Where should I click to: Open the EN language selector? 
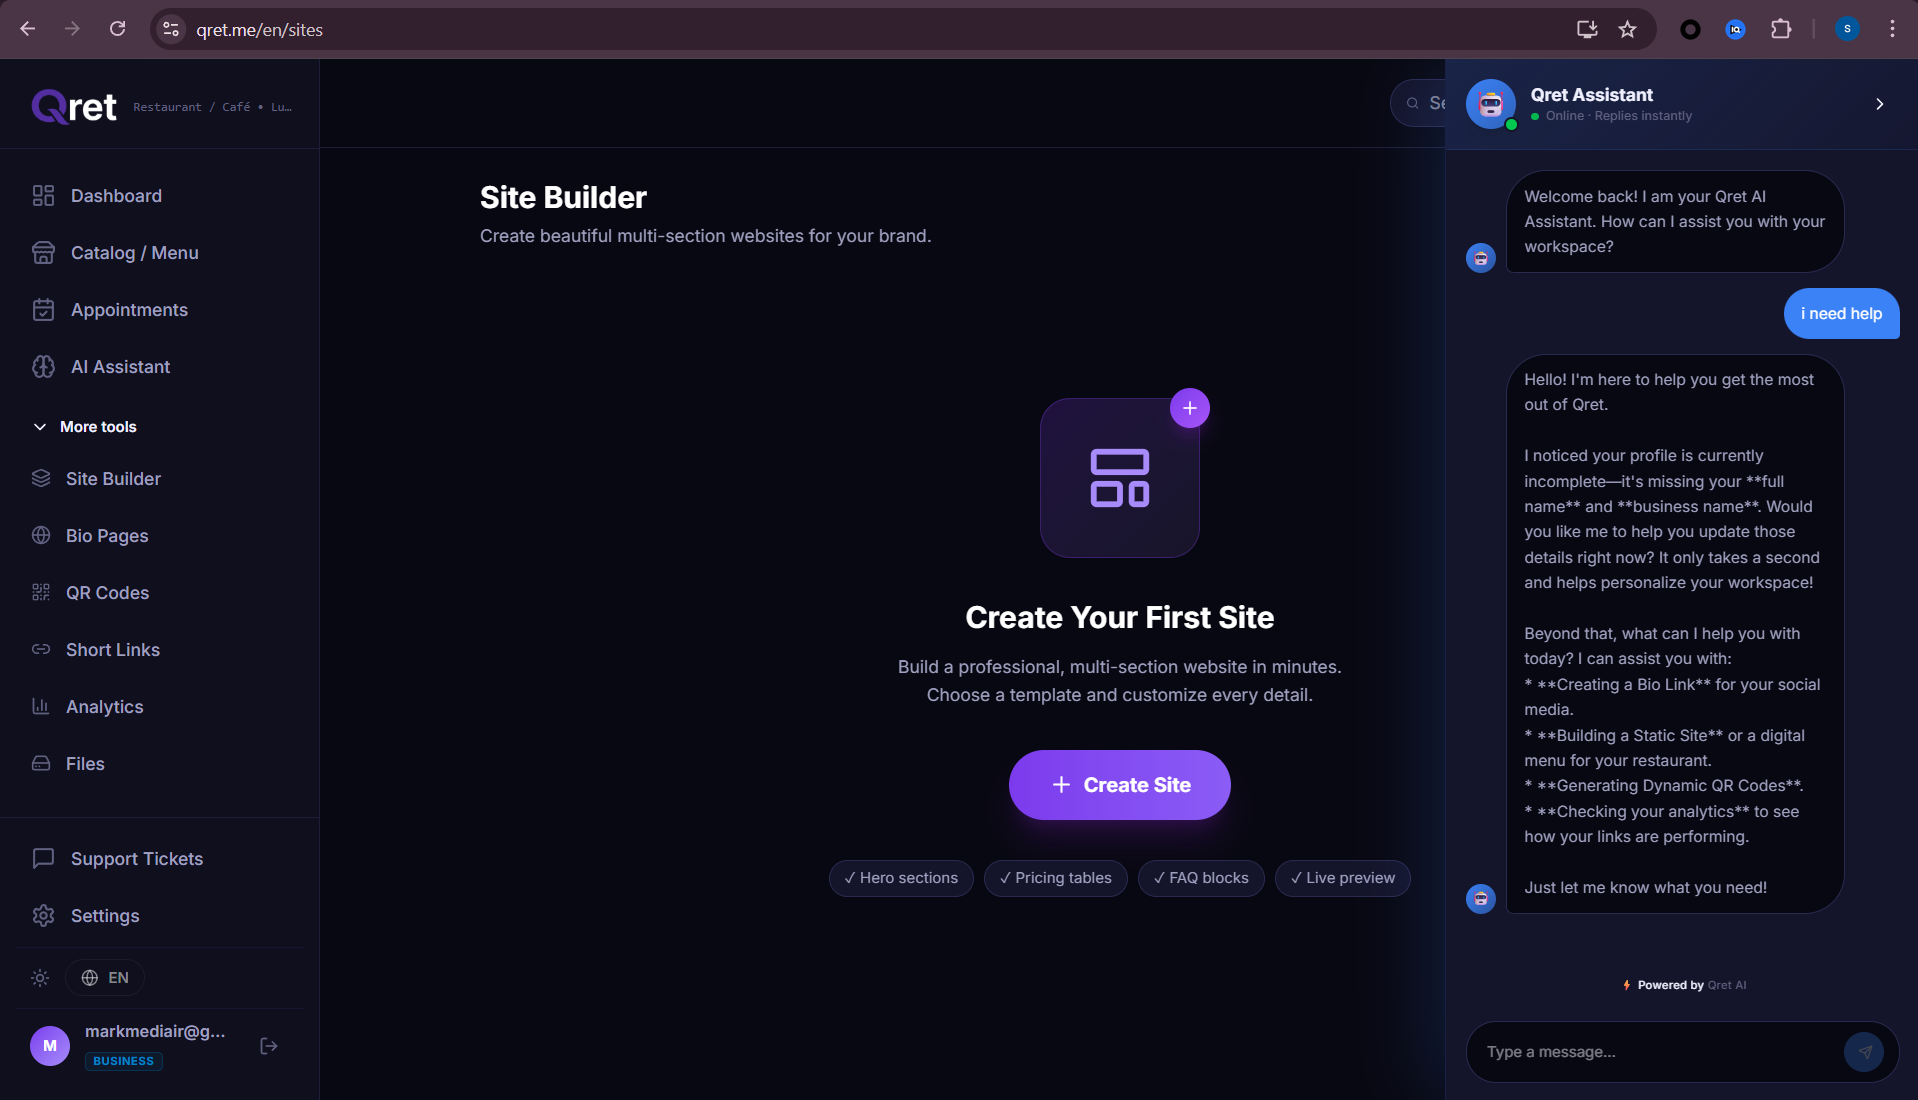pos(105,978)
